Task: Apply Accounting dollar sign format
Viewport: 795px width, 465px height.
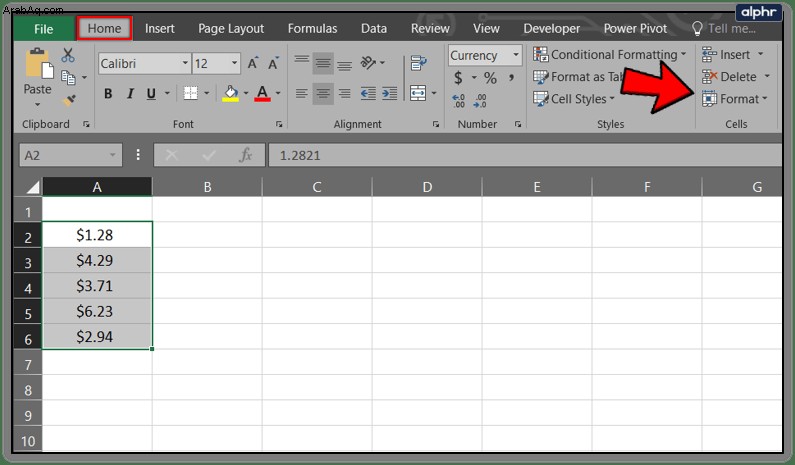Action: pos(458,78)
